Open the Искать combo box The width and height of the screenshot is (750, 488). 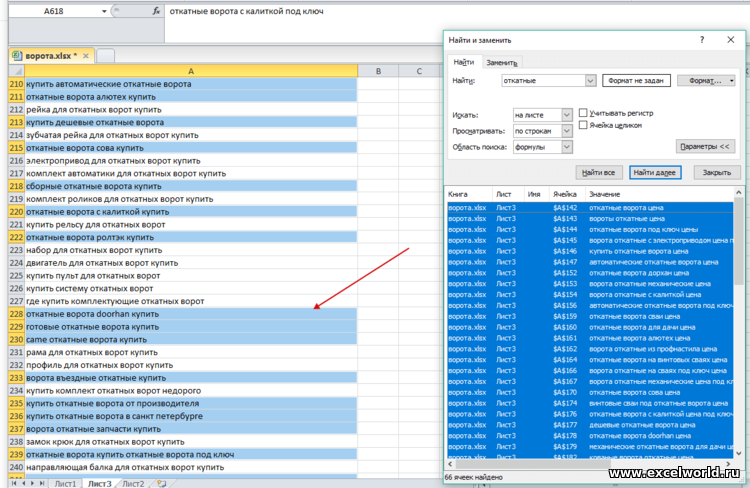pyautogui.click(x=542, y=115)
